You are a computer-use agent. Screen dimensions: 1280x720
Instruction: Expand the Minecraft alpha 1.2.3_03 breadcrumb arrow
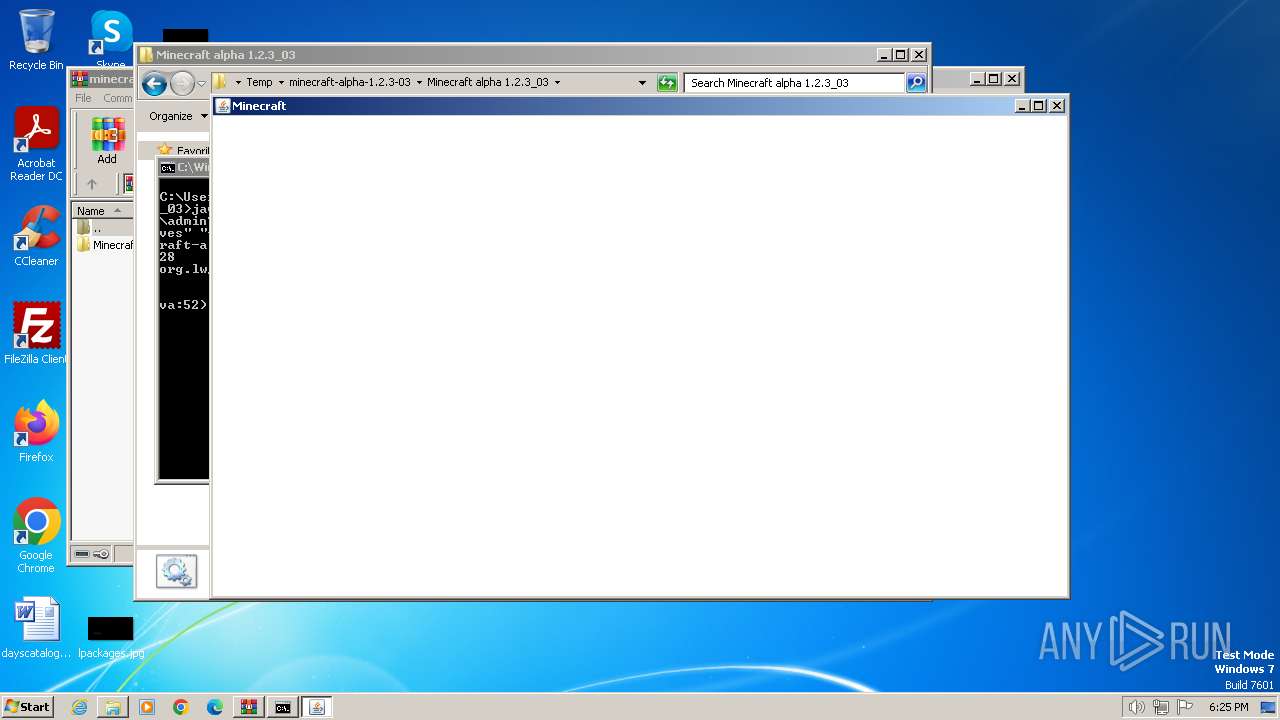pyautogui.click(x=557, y=83)
